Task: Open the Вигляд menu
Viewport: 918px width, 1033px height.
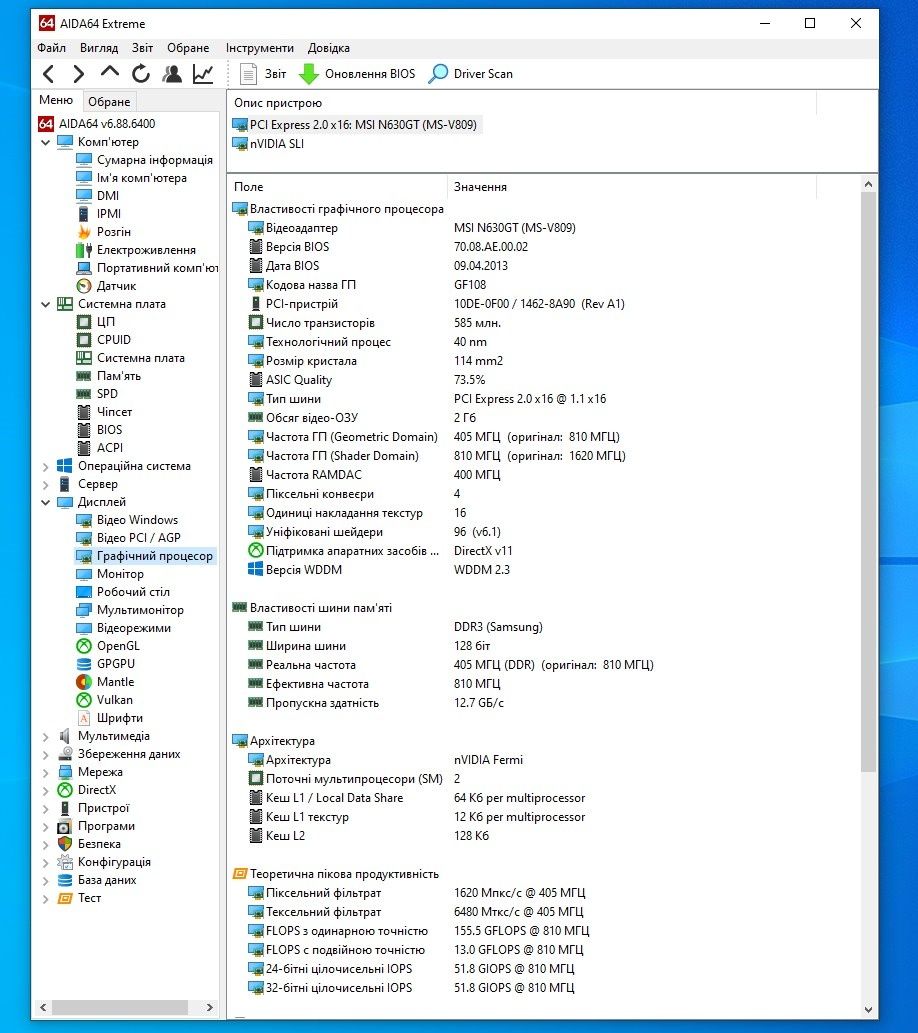Action: 99,48
